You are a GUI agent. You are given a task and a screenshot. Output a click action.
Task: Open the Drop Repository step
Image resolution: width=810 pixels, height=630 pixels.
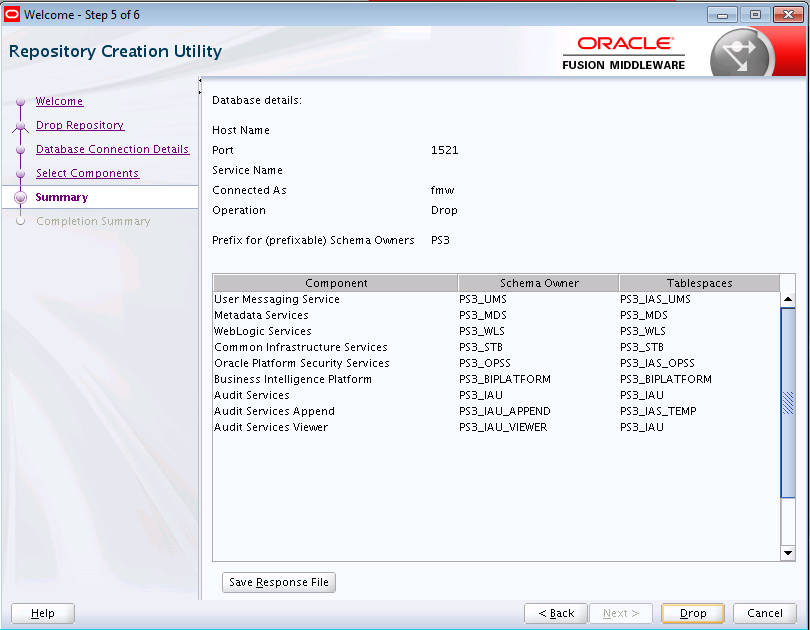pos(80,125)
